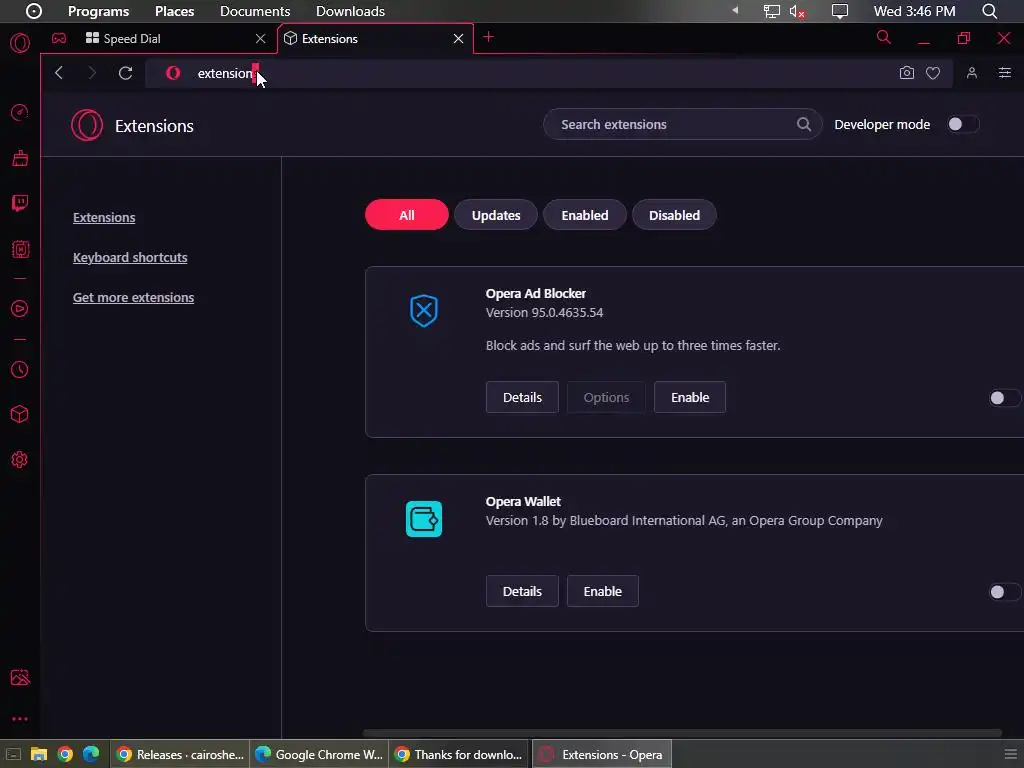Click Enable for Opera Ad Blocker
Screen dimensions: 1024x768
[690, 397]
